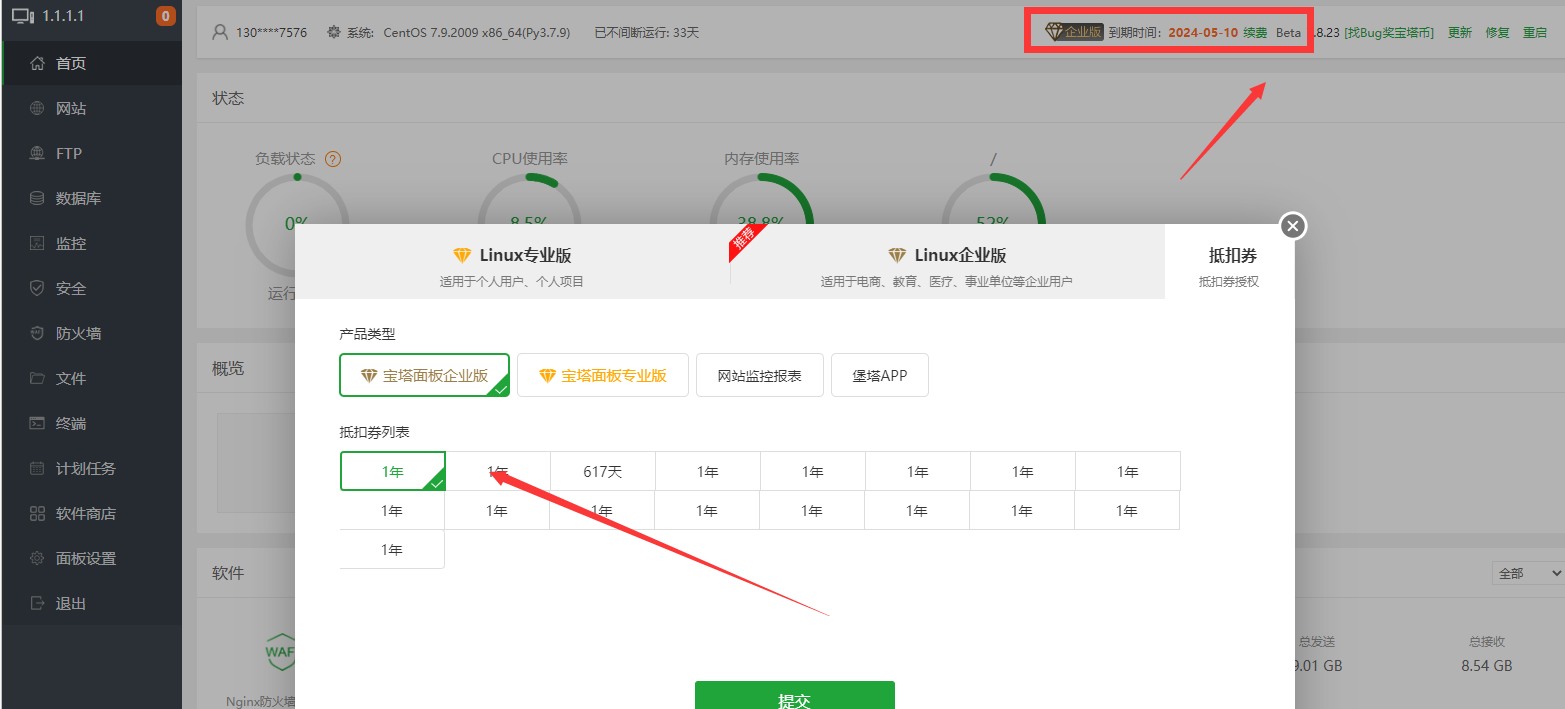Viewport: 1565px width, 709px height.
Task: Open the 监控 monitoring sidebar item
Action: tap(91, 243)
